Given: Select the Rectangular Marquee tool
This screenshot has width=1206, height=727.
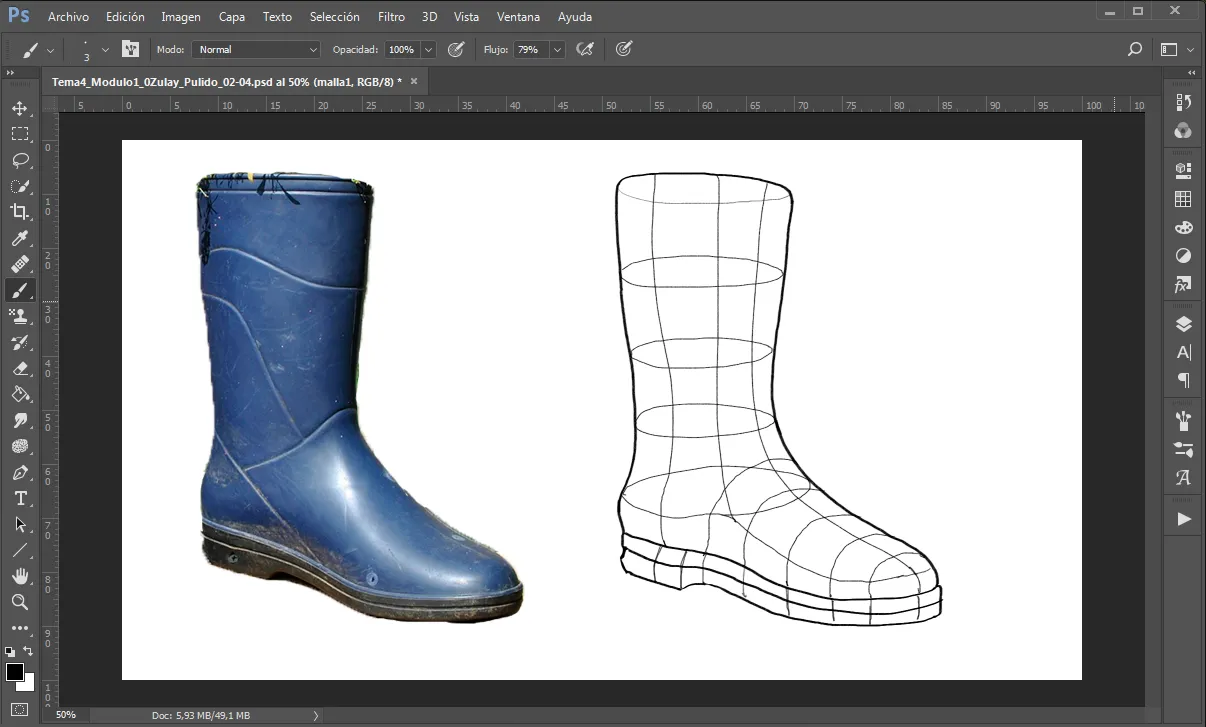Looking at the screenshot, I should [x=20, y=134].
